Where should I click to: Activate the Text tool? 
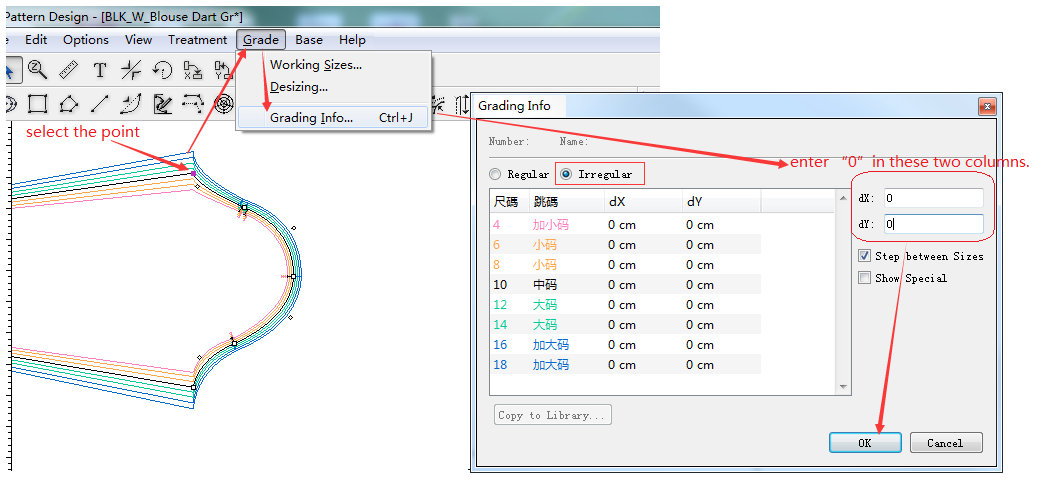pos(100,70)
